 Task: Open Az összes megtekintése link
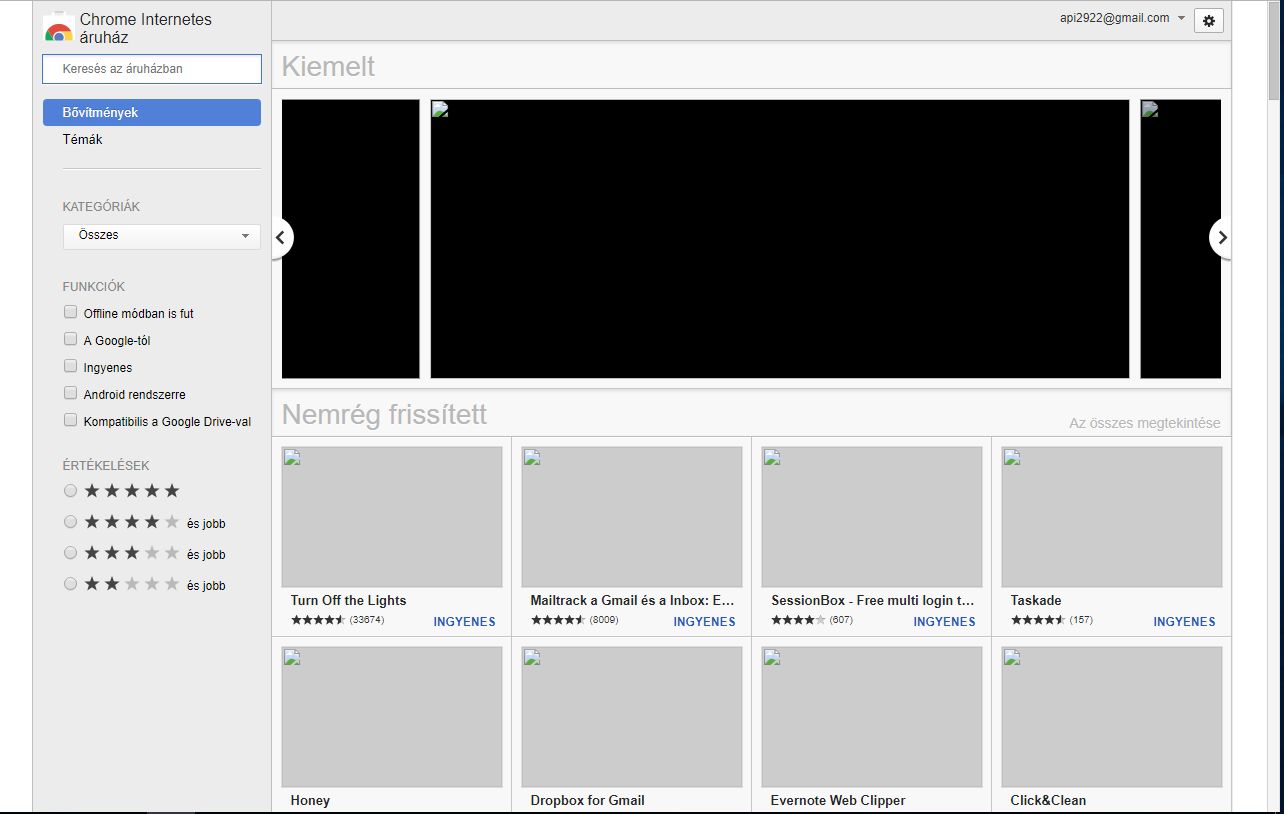click(x=1145, y=423)
